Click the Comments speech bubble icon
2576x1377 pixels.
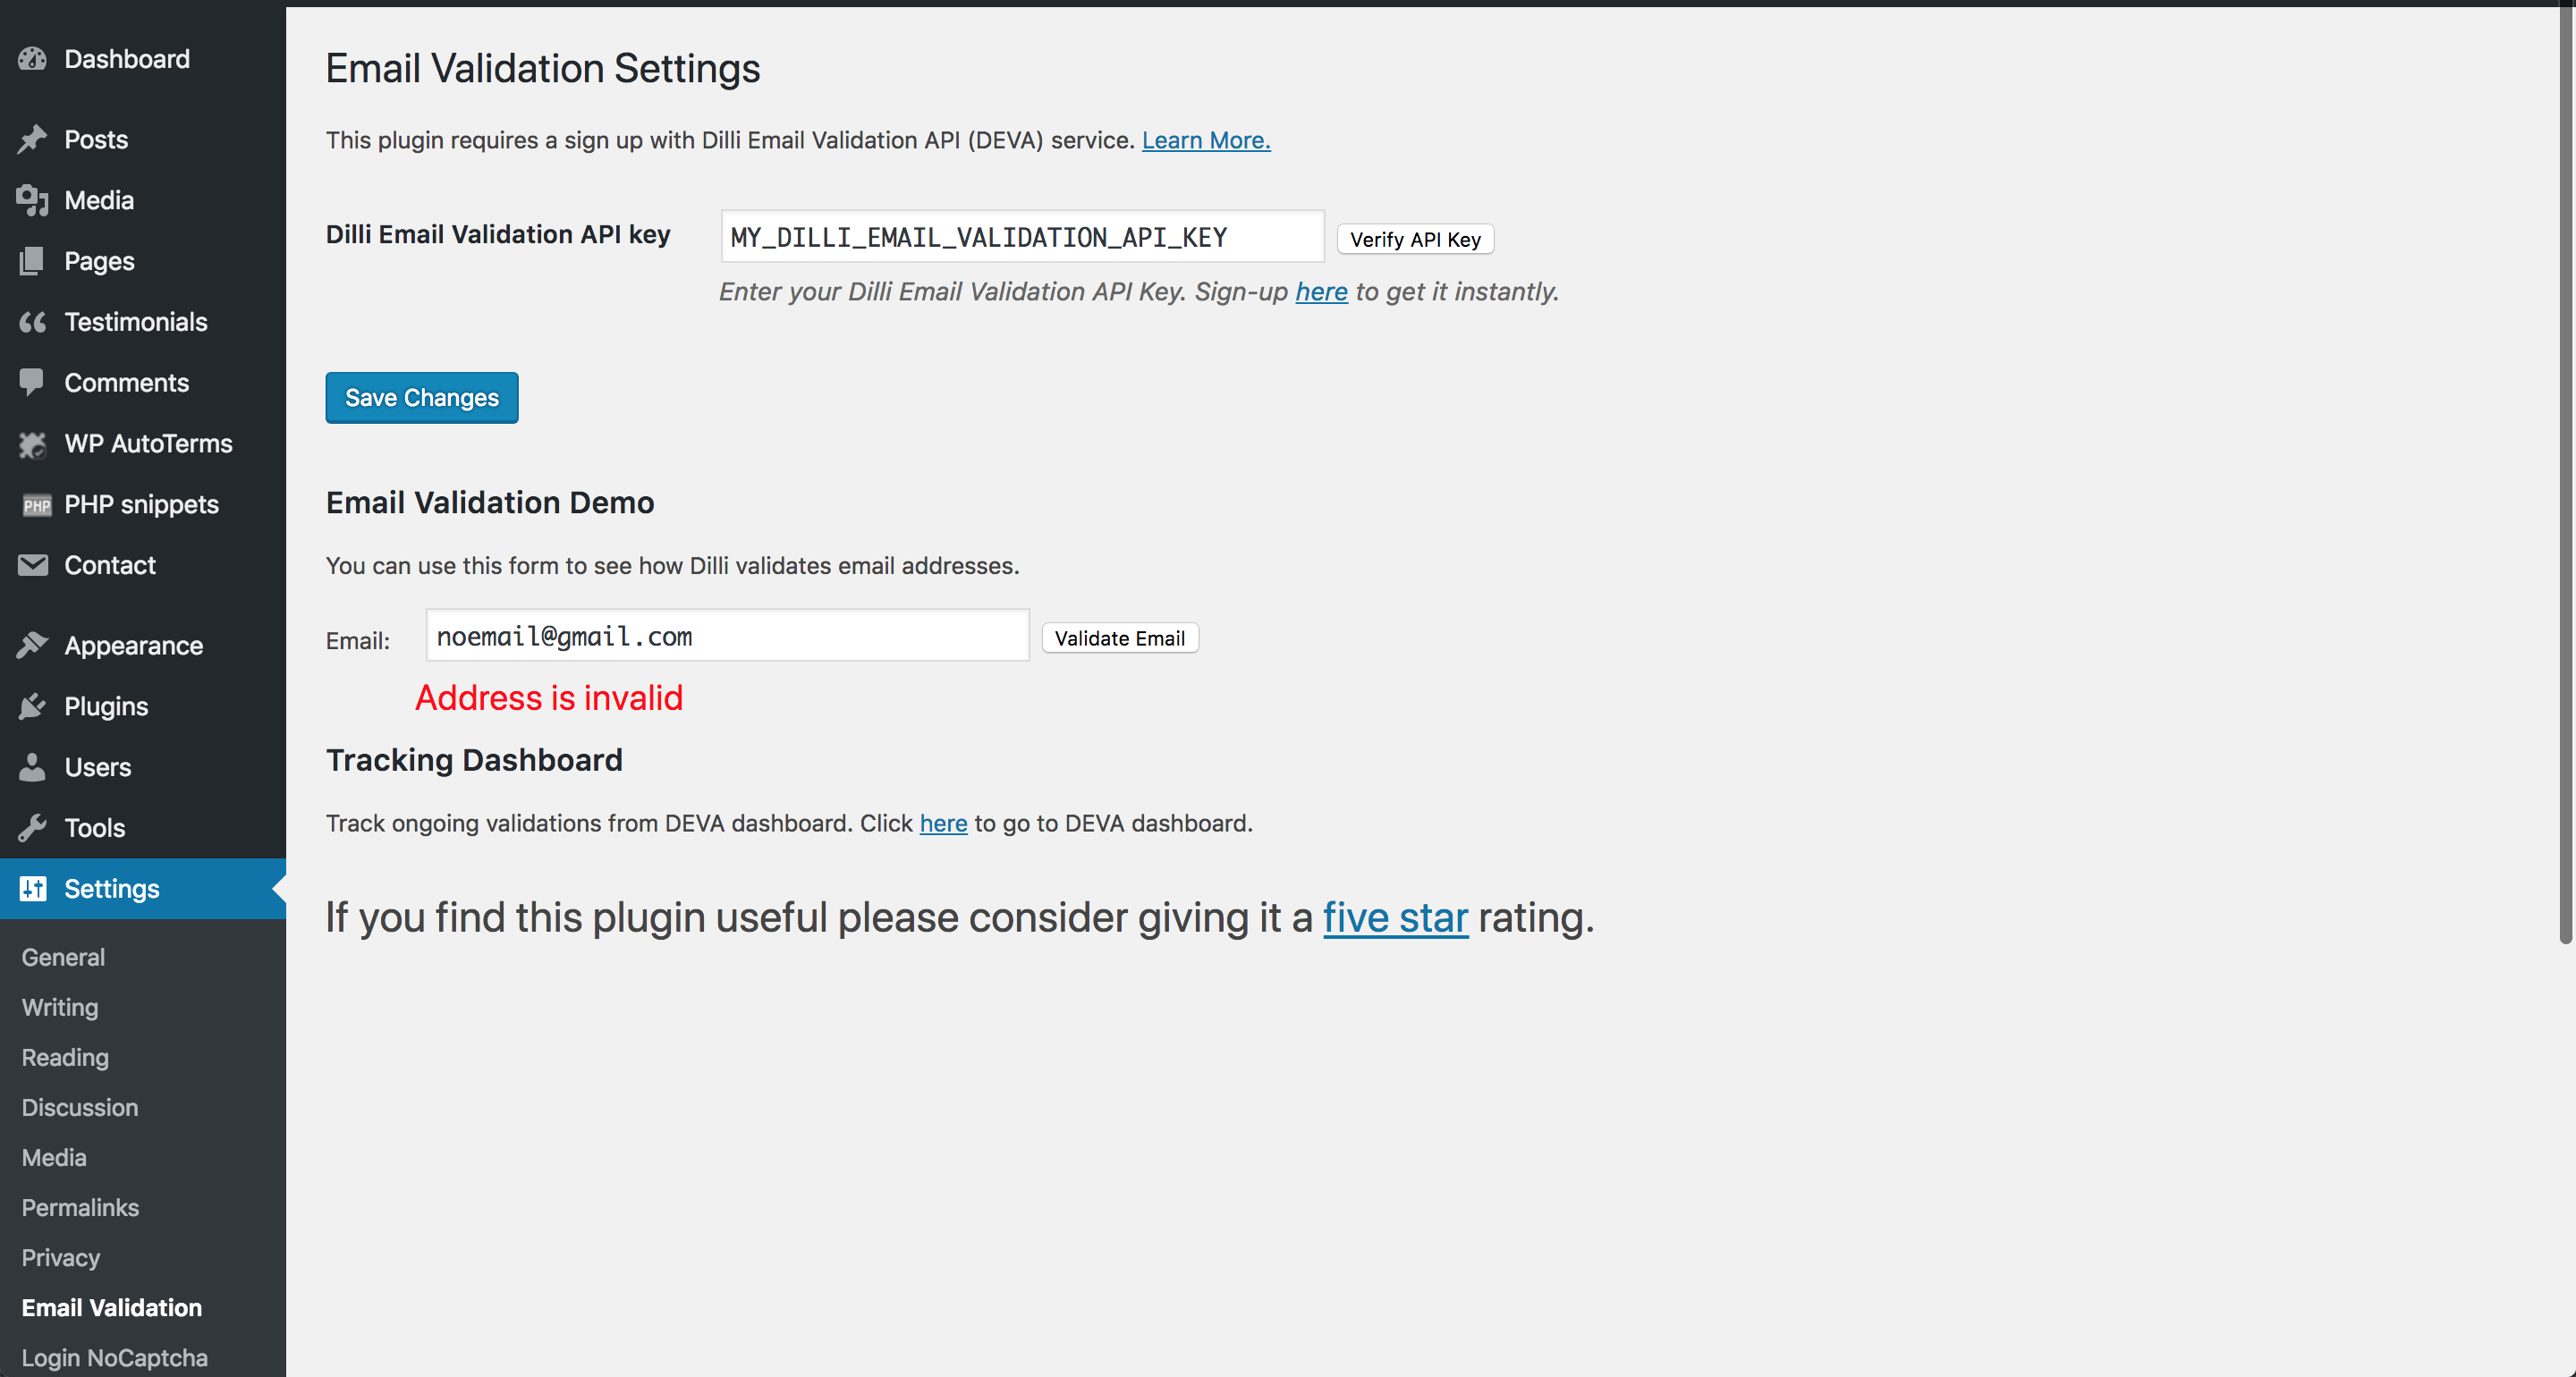coord(32,383)
